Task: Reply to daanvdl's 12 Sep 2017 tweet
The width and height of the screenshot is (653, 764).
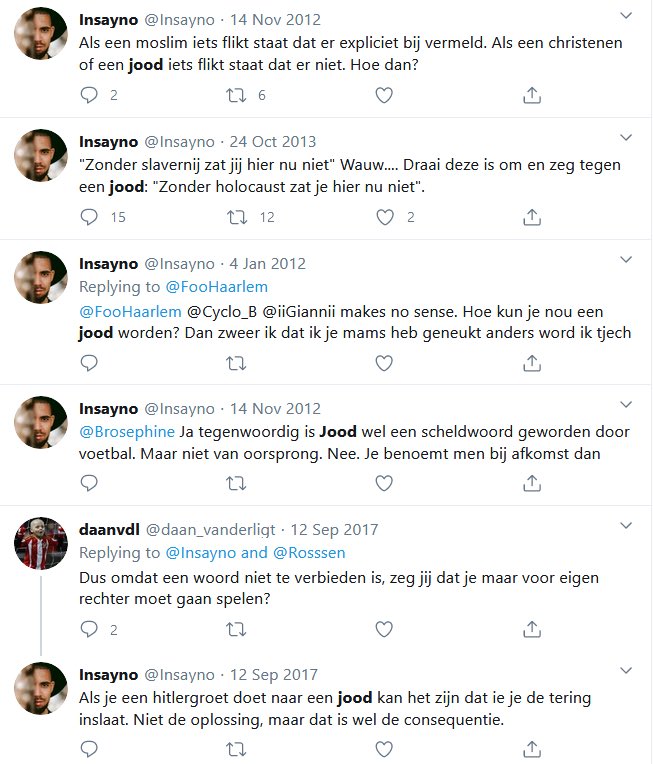Action: (89, 629)
